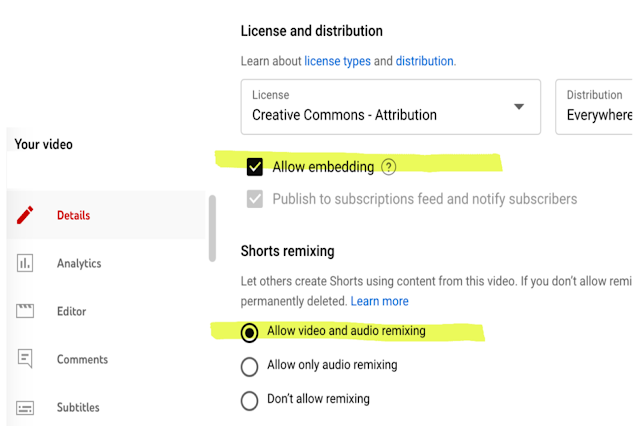Toggle Publish to subscriptions feed checkbox
Viewport: 639px width, 426px height.
[x=254, y=199]
